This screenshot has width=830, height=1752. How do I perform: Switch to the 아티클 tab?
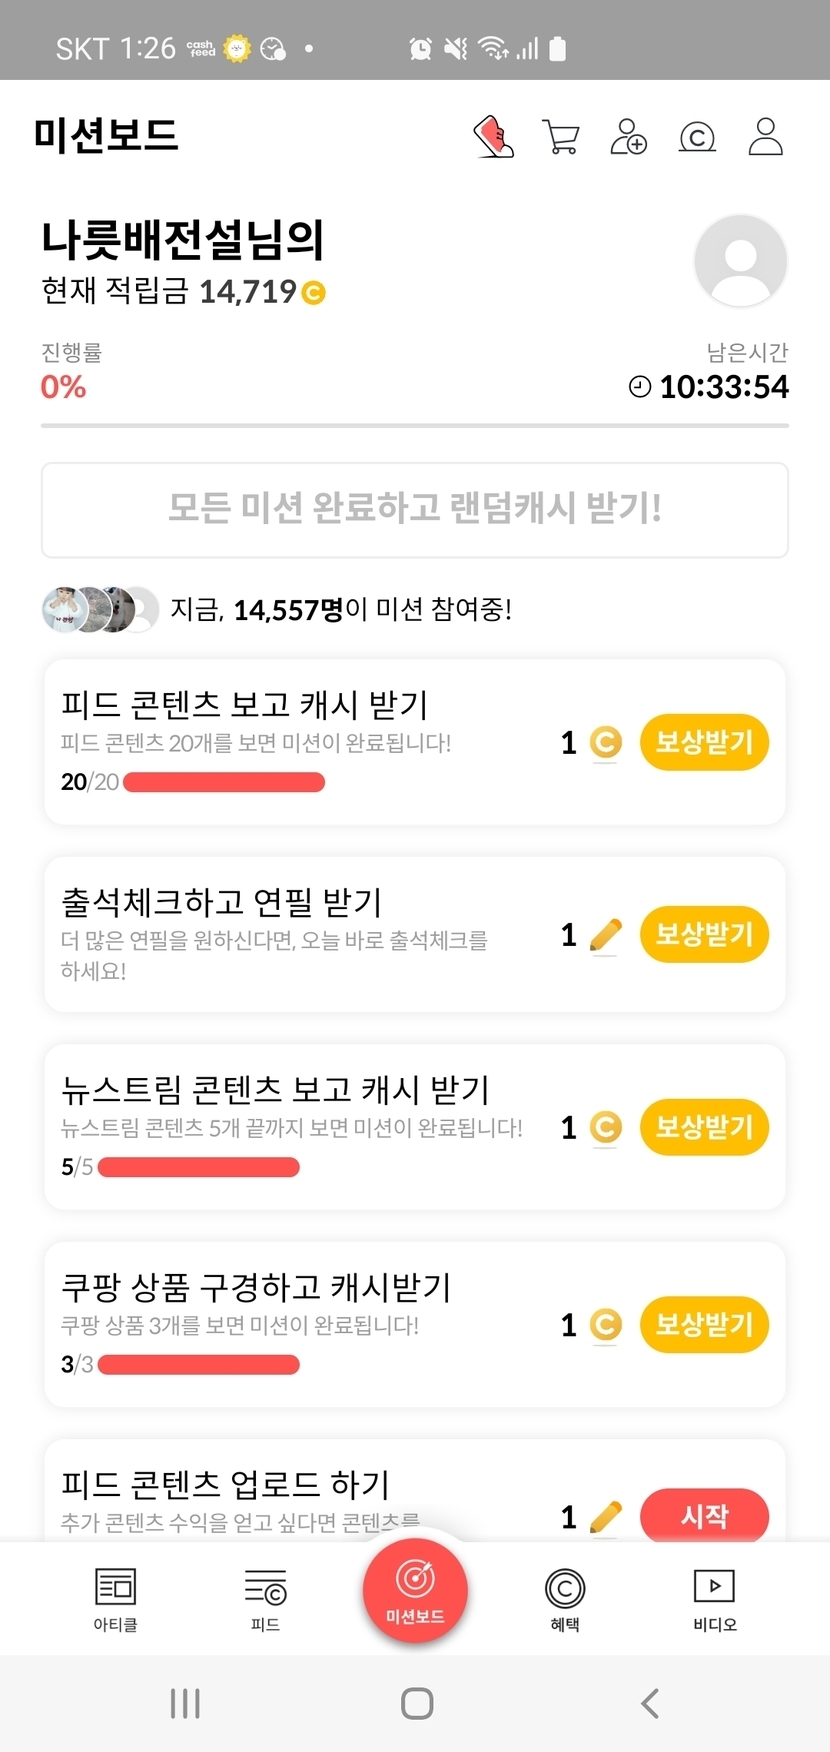115,1598
